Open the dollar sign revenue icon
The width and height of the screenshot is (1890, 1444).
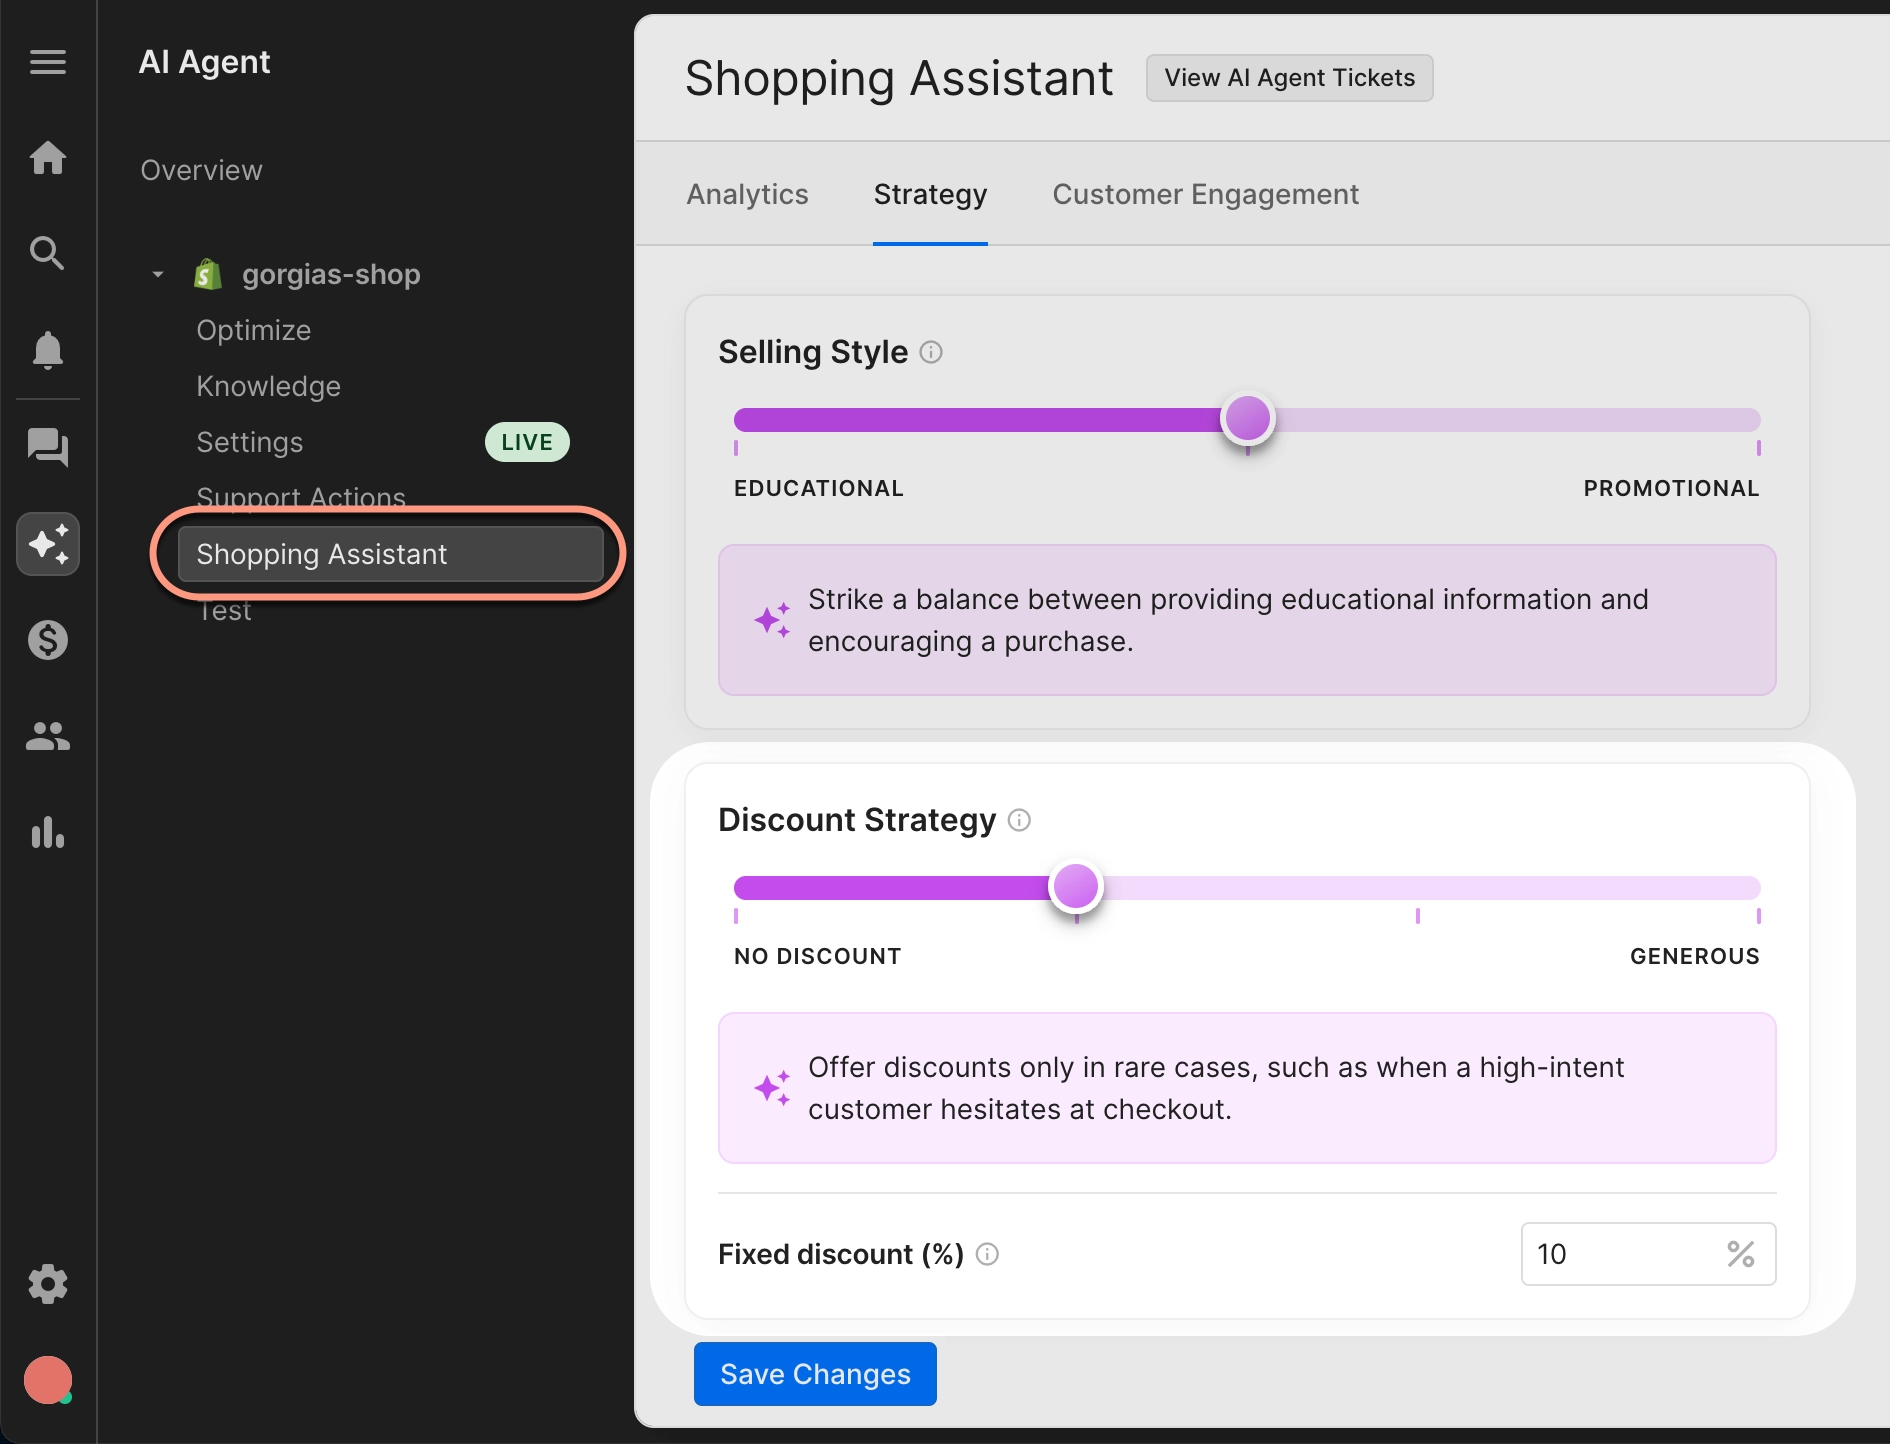pyautogui.click(x=48, y=640)
